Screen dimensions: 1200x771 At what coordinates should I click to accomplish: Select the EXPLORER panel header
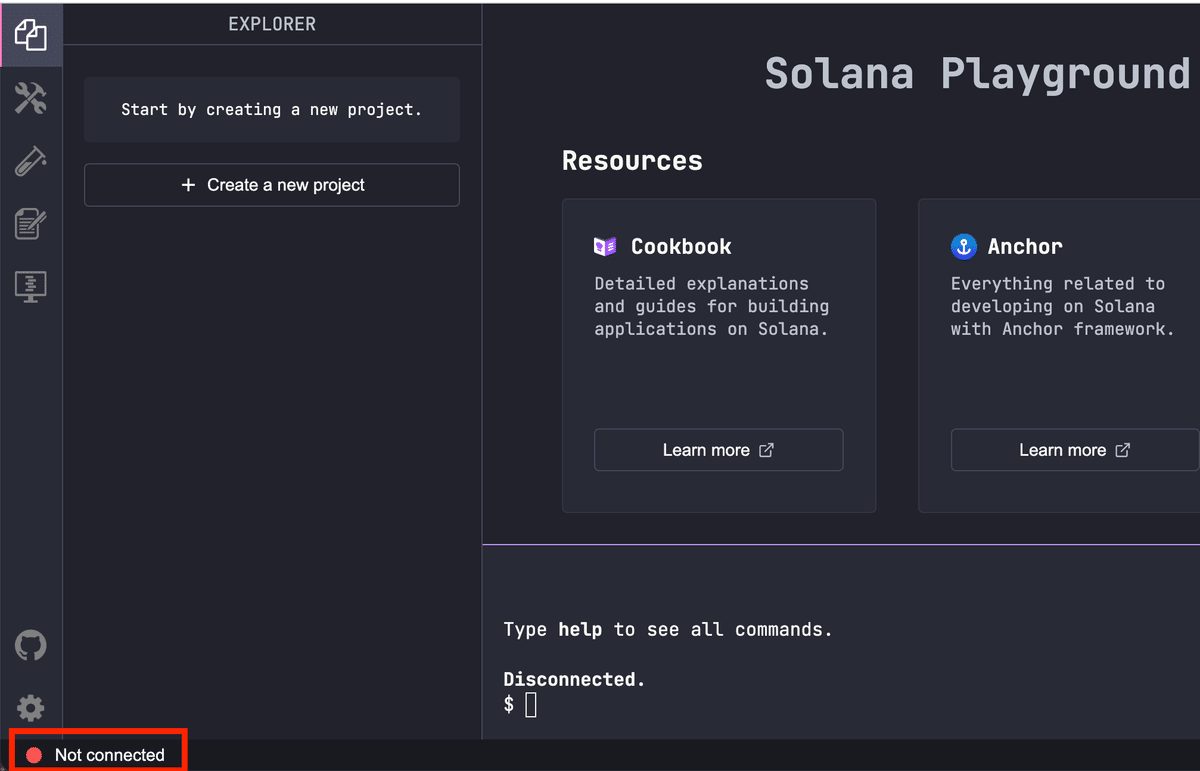(272, 24)
